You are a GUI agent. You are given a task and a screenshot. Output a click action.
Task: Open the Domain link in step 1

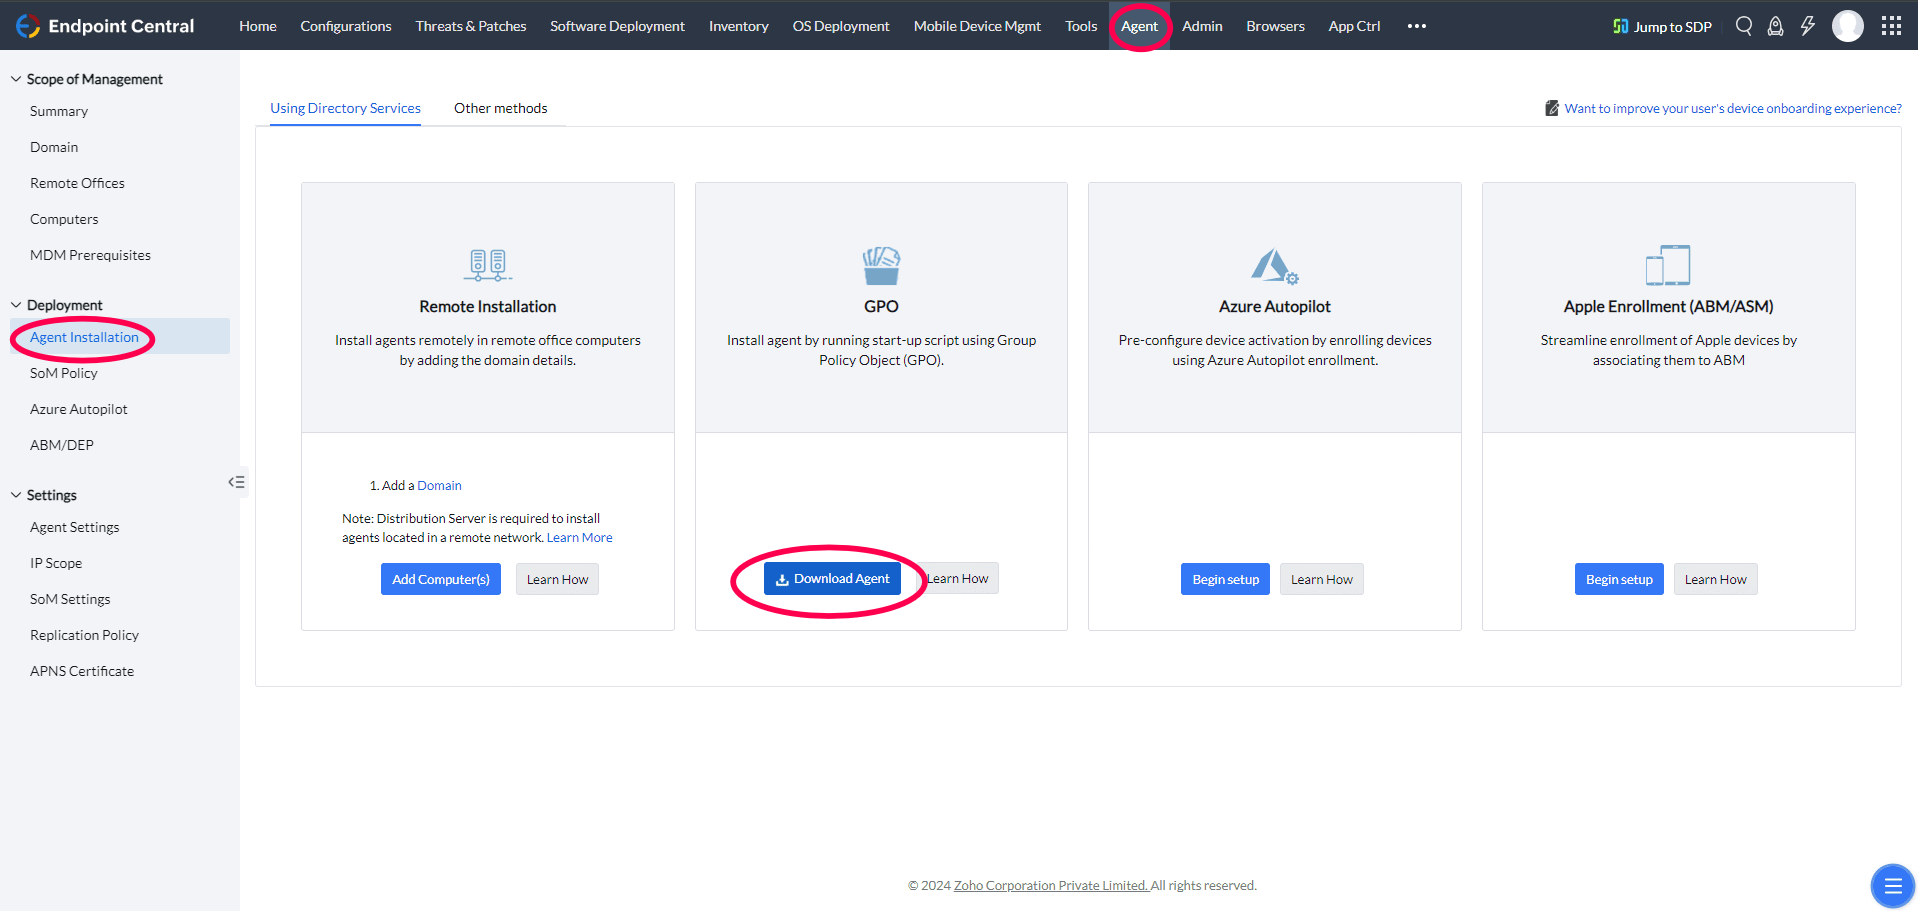pos(439,485)
